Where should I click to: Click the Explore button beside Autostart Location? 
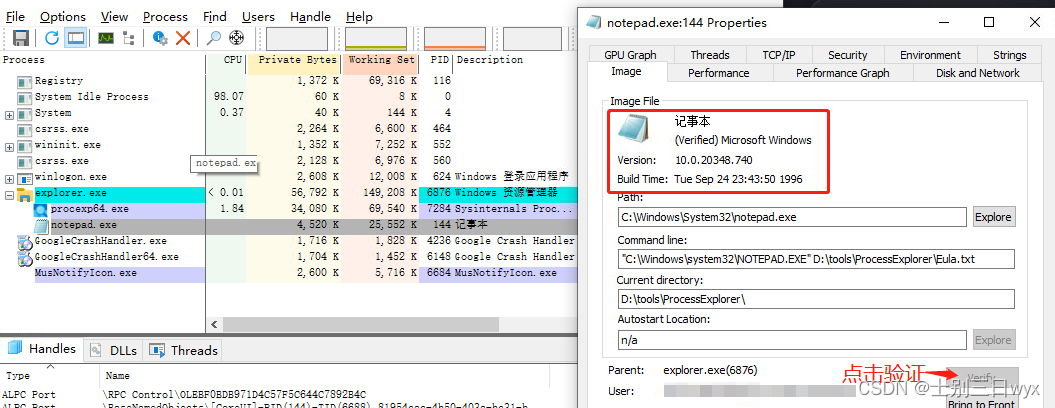coord(993,340)
